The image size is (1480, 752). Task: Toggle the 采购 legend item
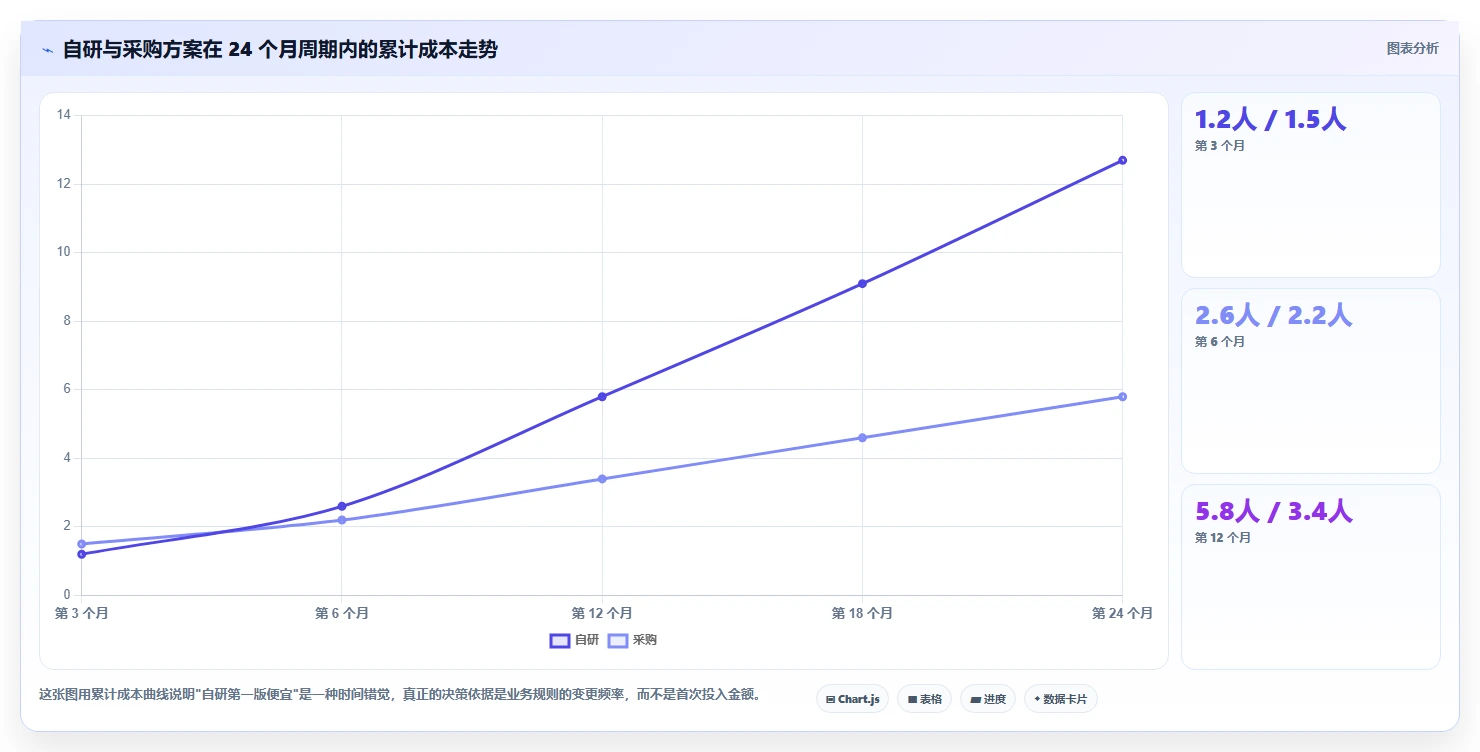point(632,640)
